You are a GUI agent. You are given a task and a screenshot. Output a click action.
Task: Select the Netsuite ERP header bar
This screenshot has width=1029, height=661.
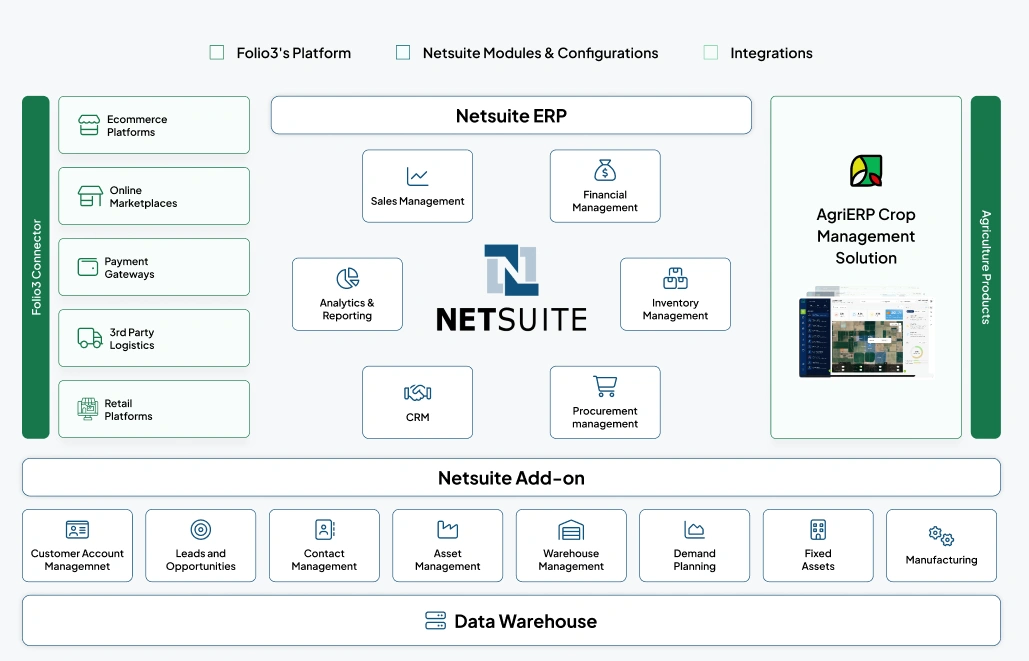pyautogui.click(x=511, y=115)
